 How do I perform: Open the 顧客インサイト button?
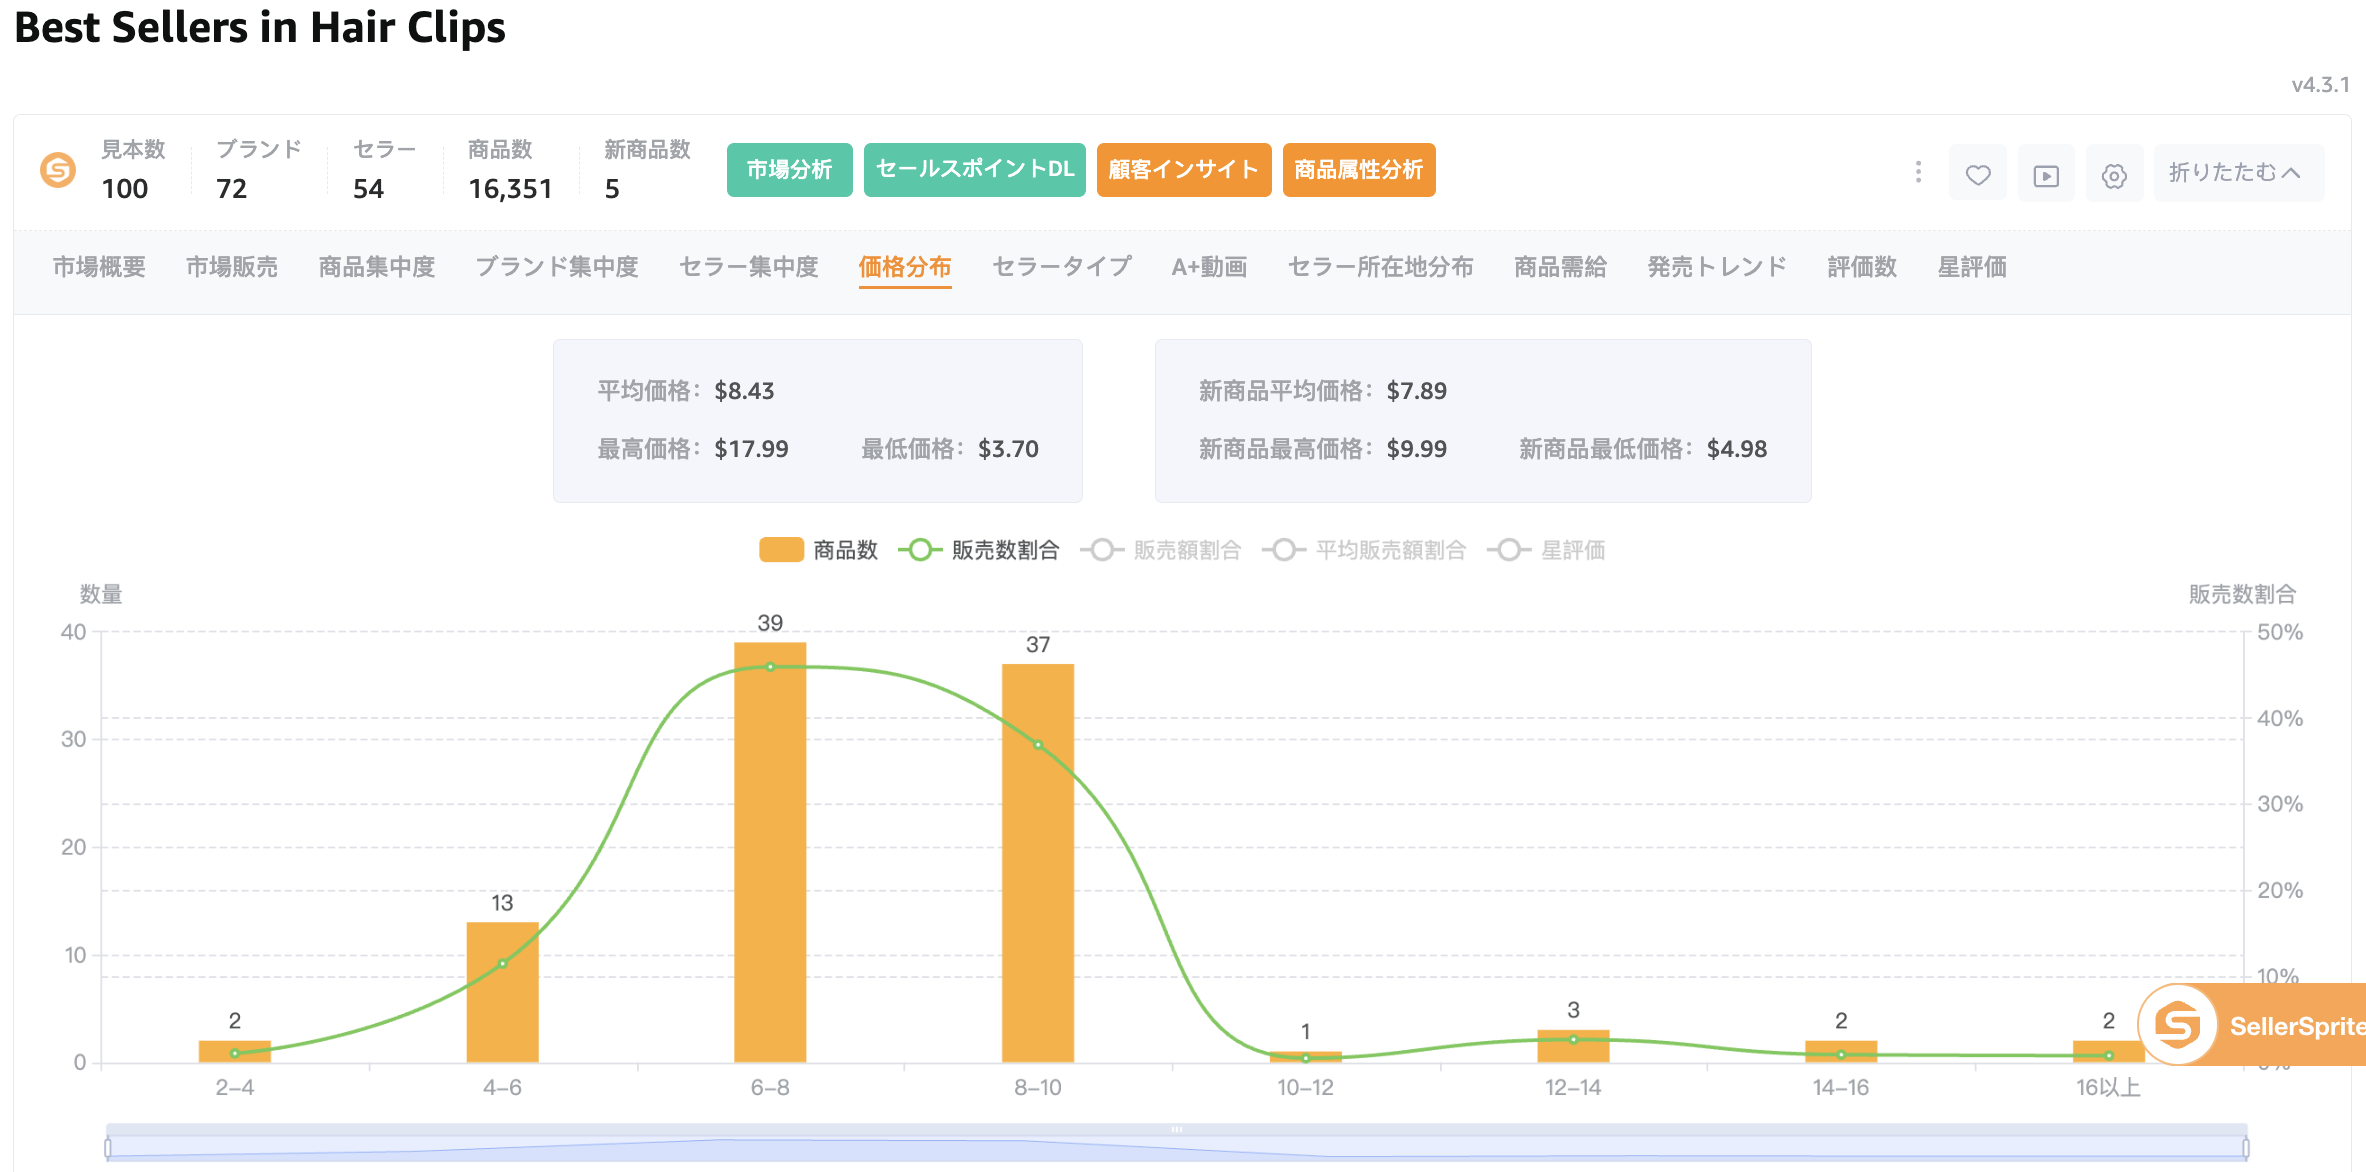(1184, 170)
